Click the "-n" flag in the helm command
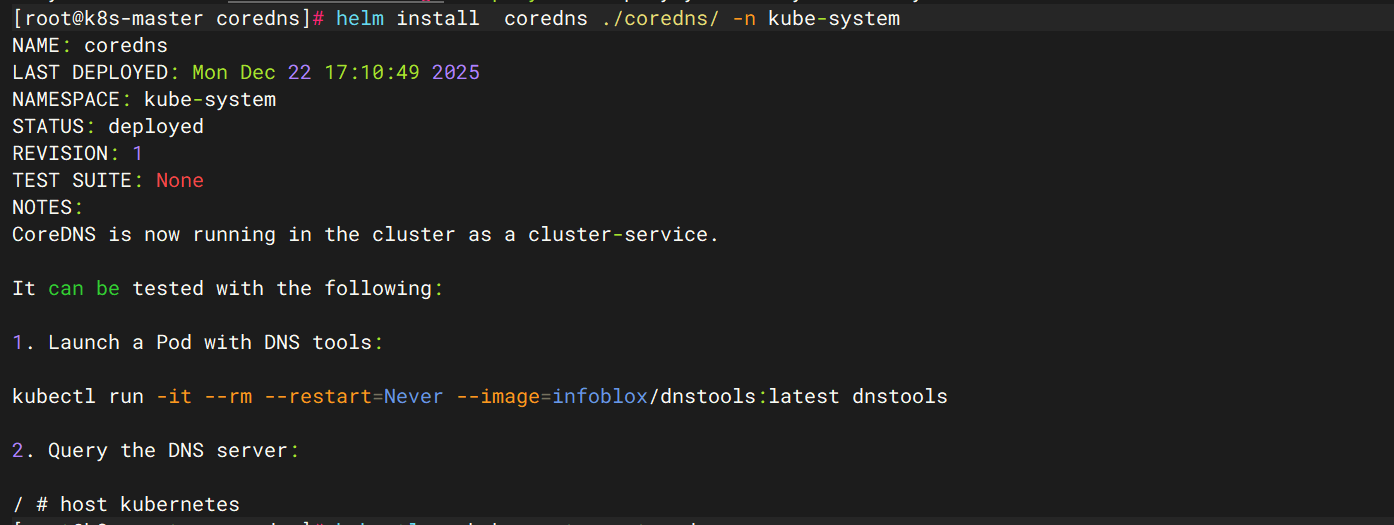The image size is (1394, 525). pyautogui.click(x=744, y=19)
